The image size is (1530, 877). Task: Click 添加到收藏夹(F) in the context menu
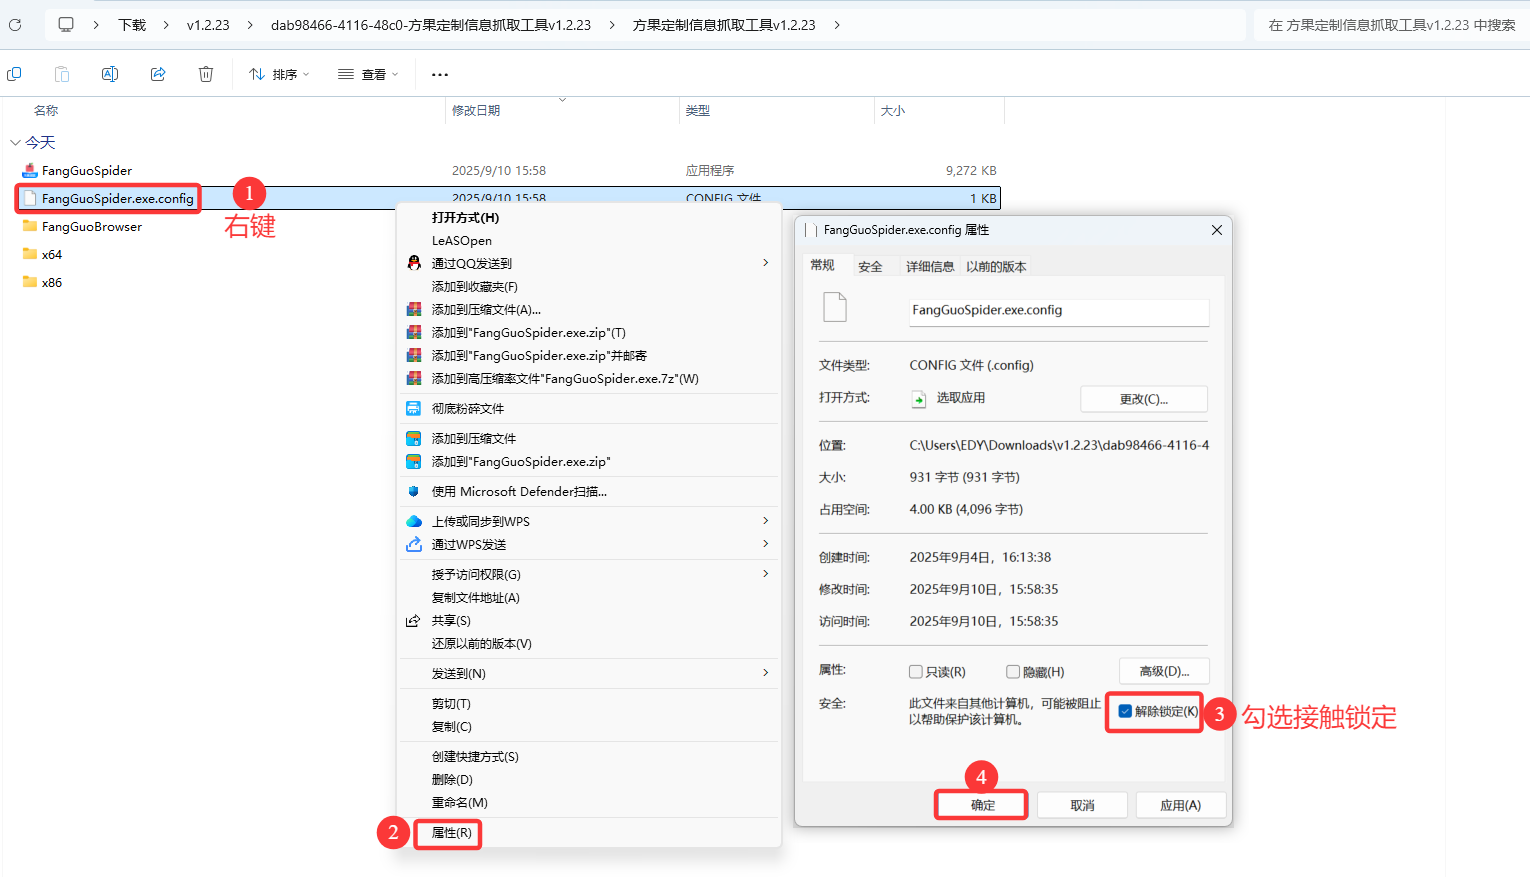tap(474, 287)
